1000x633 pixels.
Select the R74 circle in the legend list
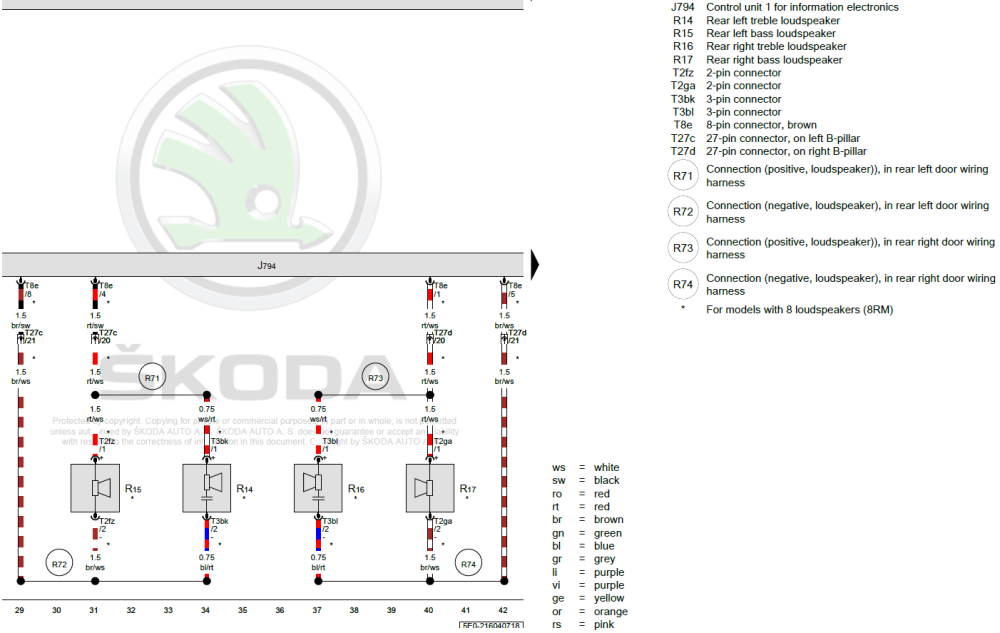(x=682, y=284)
